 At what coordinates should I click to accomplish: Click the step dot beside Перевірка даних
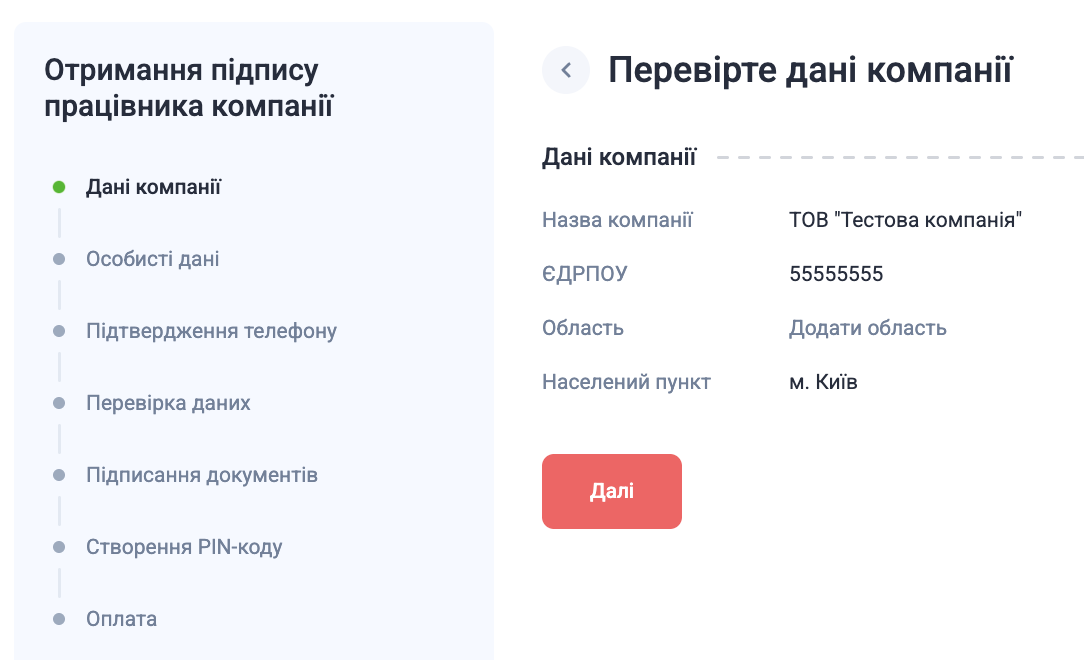(x=59, y=403)
